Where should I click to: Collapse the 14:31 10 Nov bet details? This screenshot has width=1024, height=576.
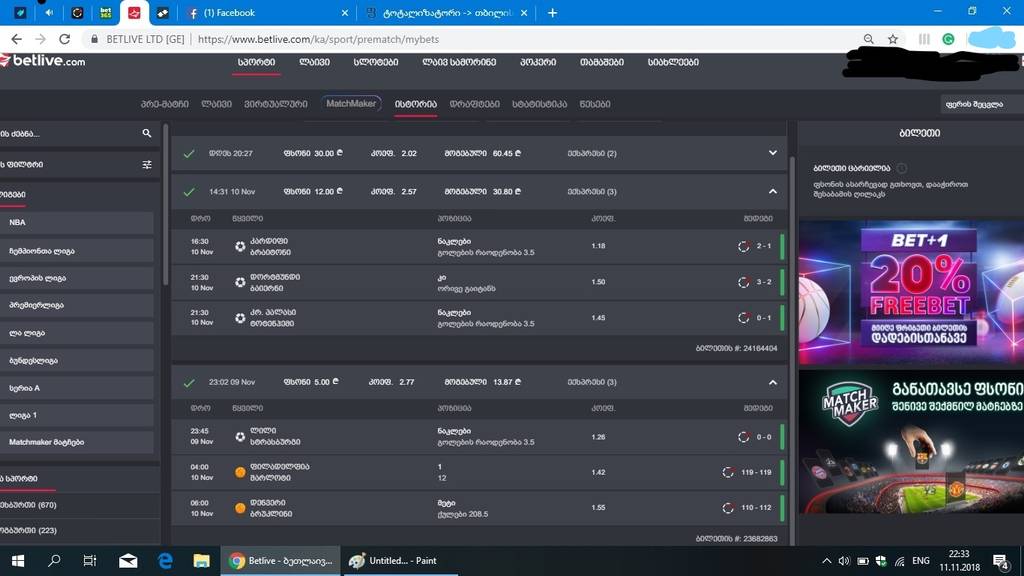tap(773, 191)
